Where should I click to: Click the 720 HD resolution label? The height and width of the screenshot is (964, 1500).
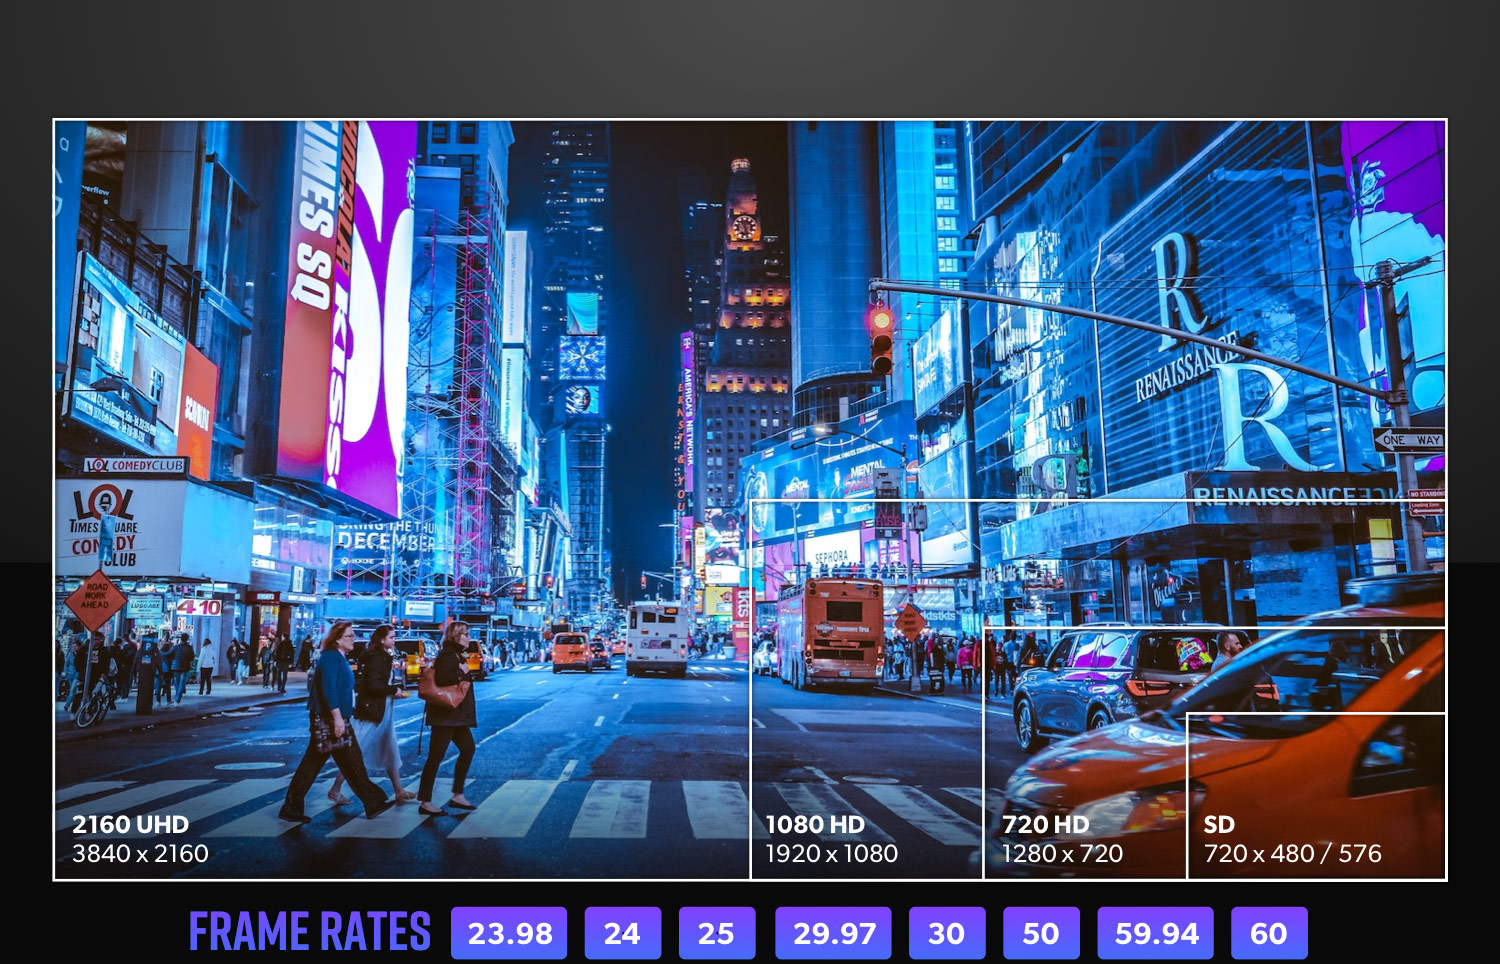tap(1046, 825)
